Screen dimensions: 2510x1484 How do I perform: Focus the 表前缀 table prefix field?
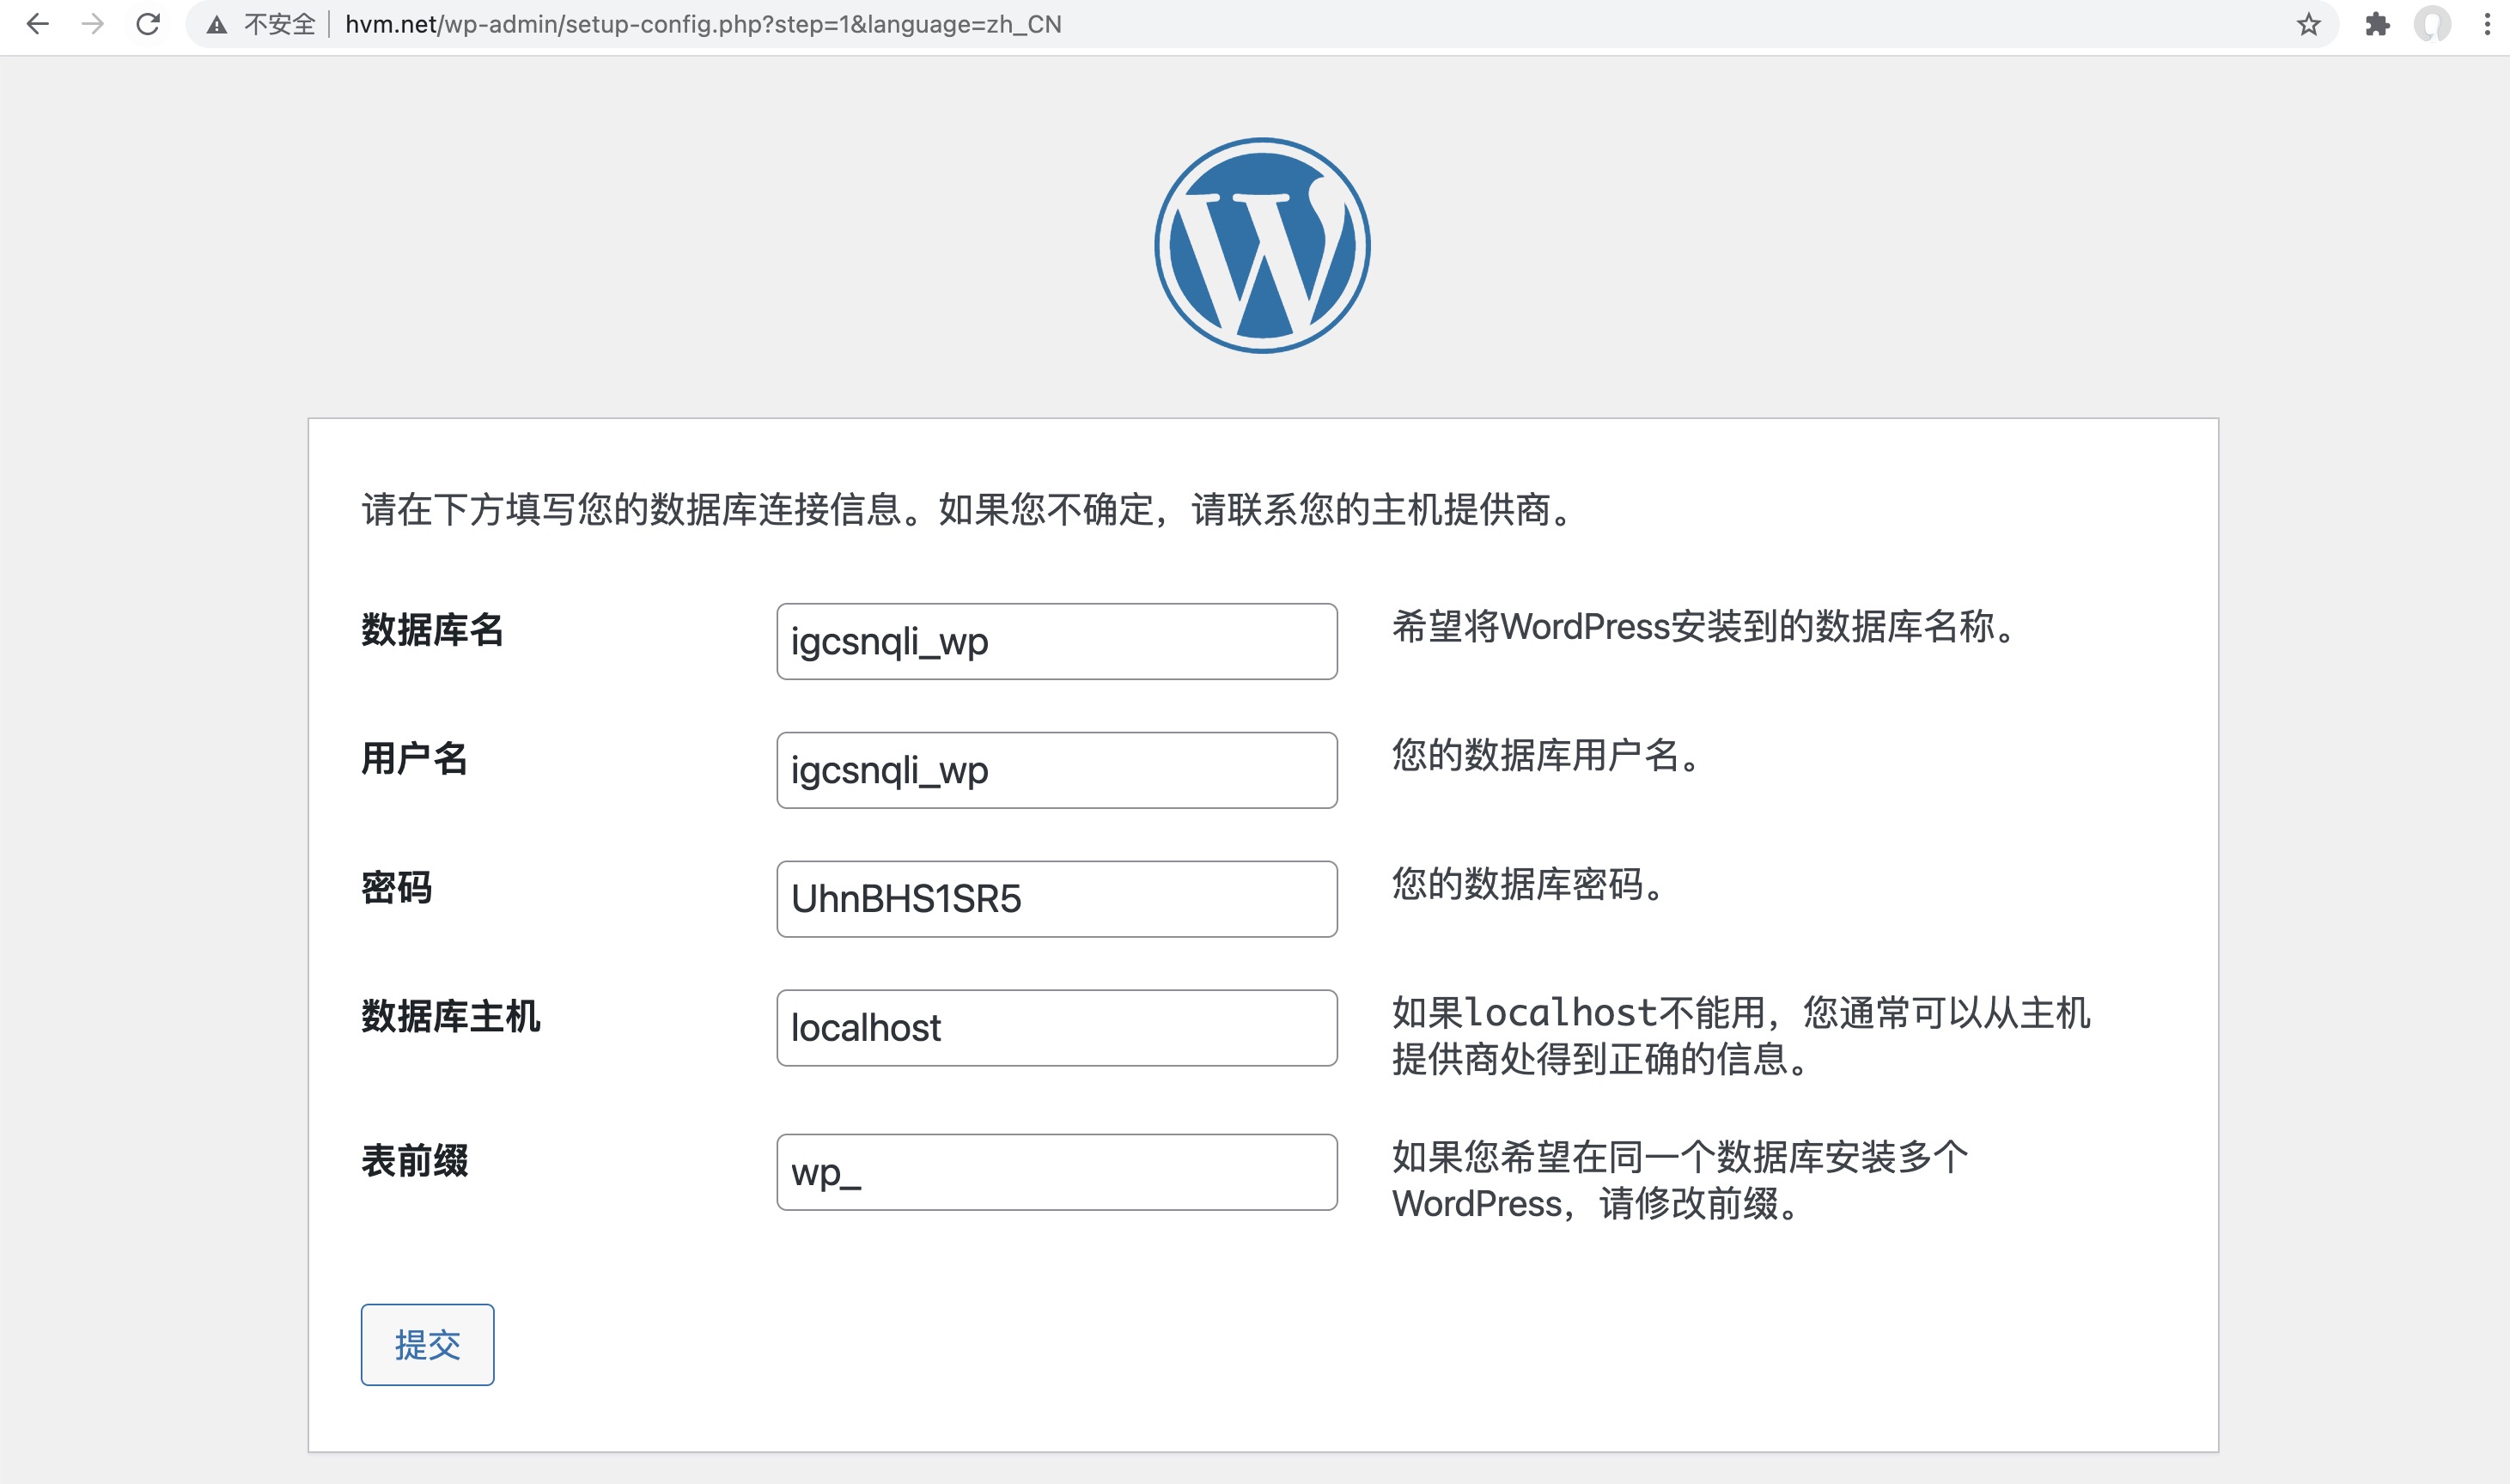click(1056, 1172)
